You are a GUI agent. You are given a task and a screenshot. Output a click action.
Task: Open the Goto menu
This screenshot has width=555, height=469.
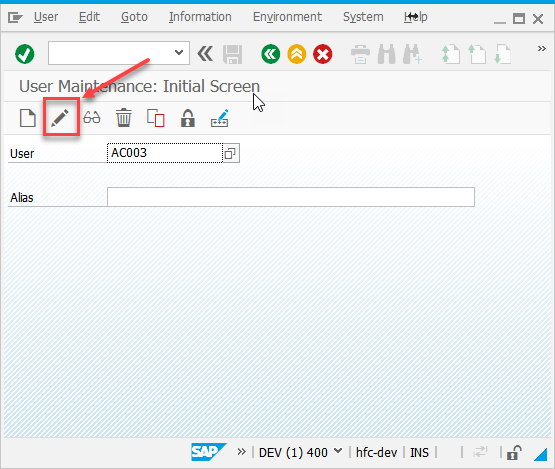tap(134, 17)
